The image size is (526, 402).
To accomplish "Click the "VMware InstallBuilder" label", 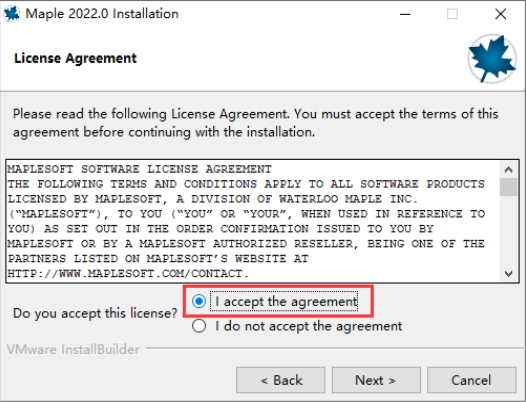I will (73, 349).
